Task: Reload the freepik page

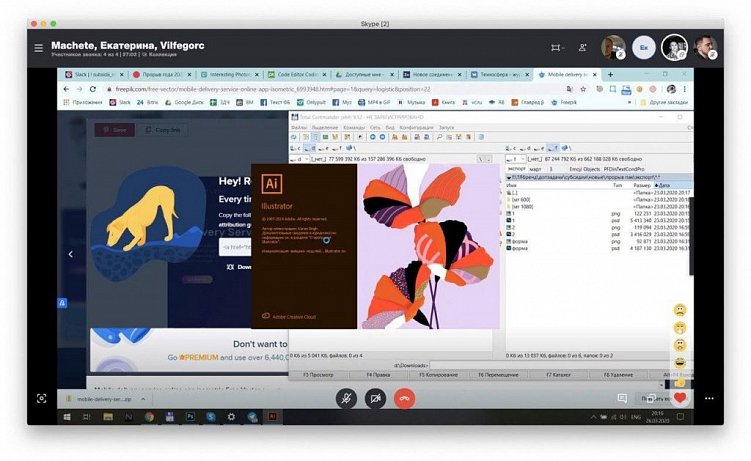Action: [93, 89]
